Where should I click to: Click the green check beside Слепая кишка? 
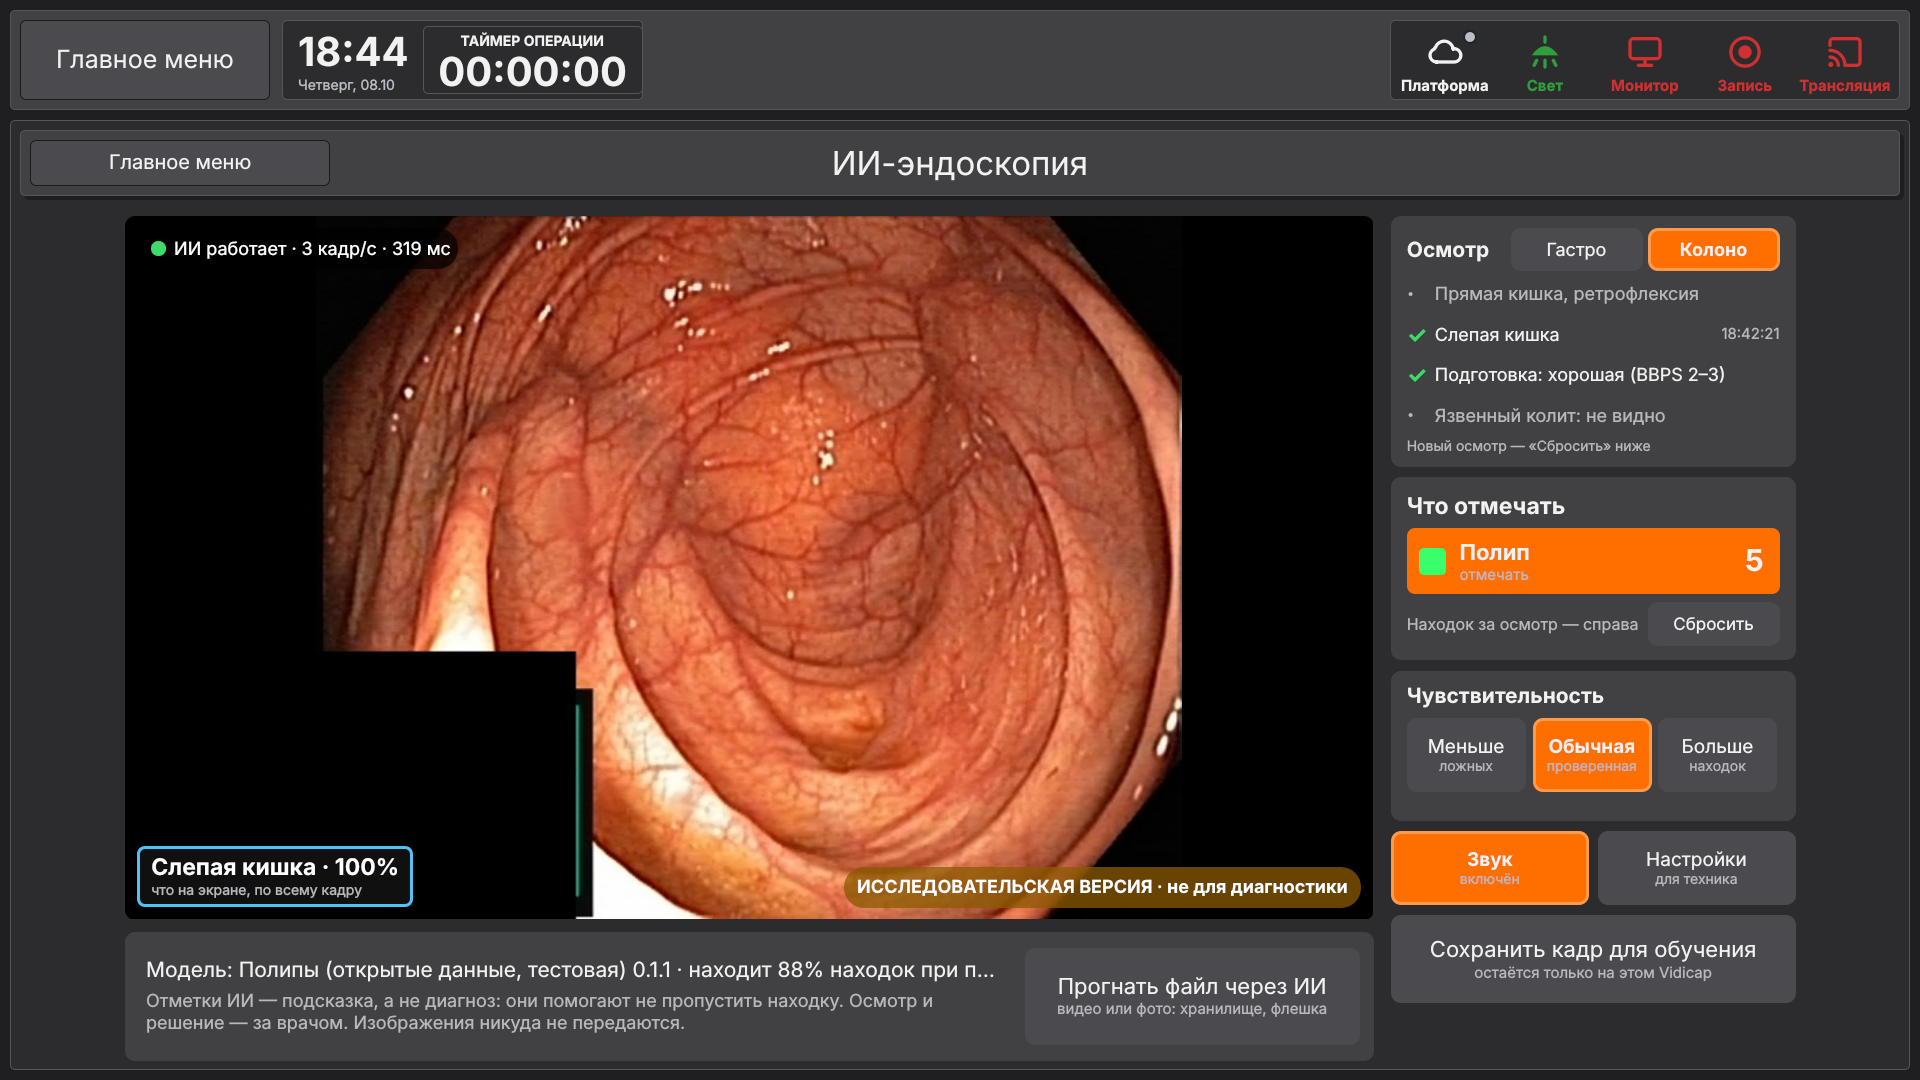tap(1416, 335)
